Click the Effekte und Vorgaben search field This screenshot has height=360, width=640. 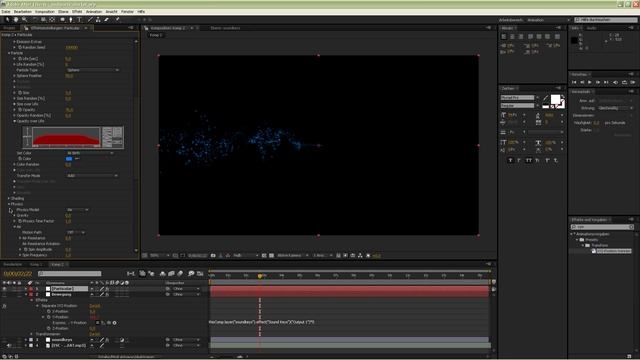tap(602, 227)
